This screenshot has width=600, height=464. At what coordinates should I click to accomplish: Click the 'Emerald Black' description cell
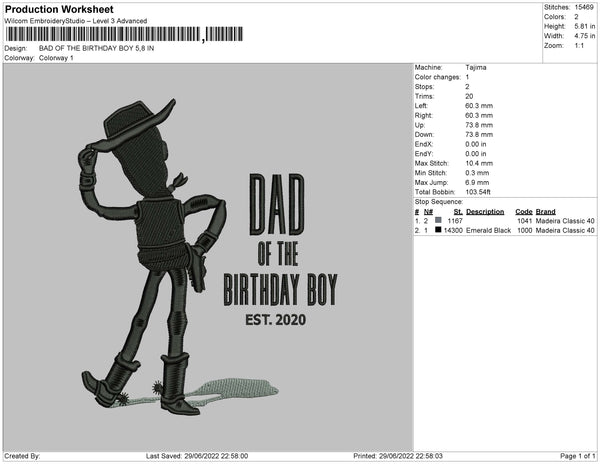point(488,230)
